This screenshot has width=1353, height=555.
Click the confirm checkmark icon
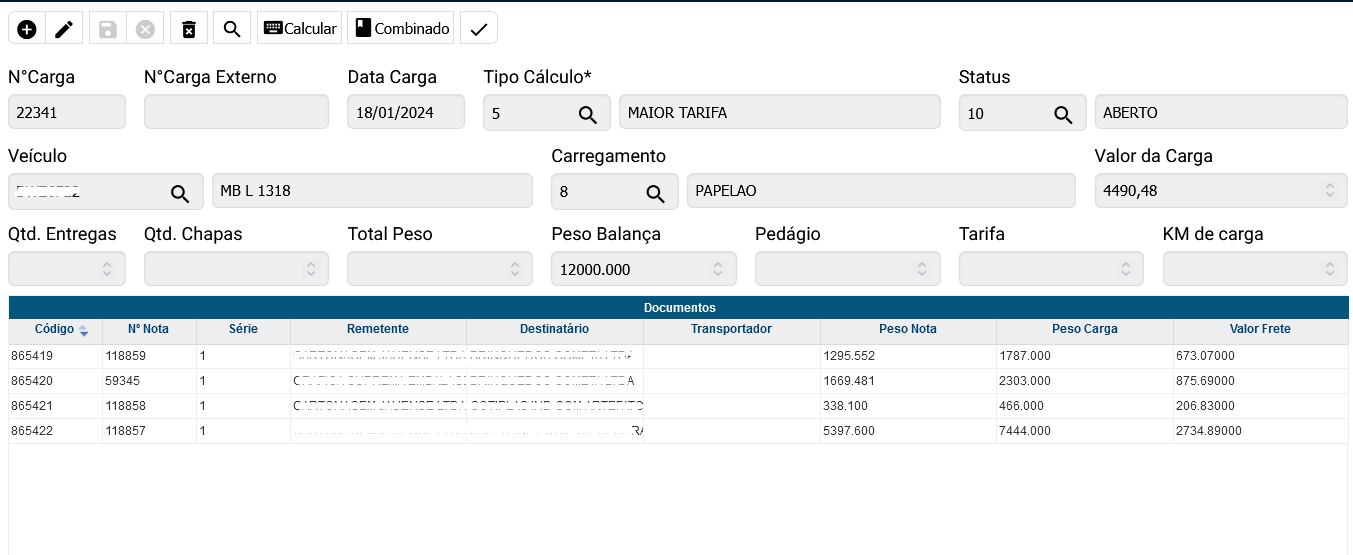478,29
